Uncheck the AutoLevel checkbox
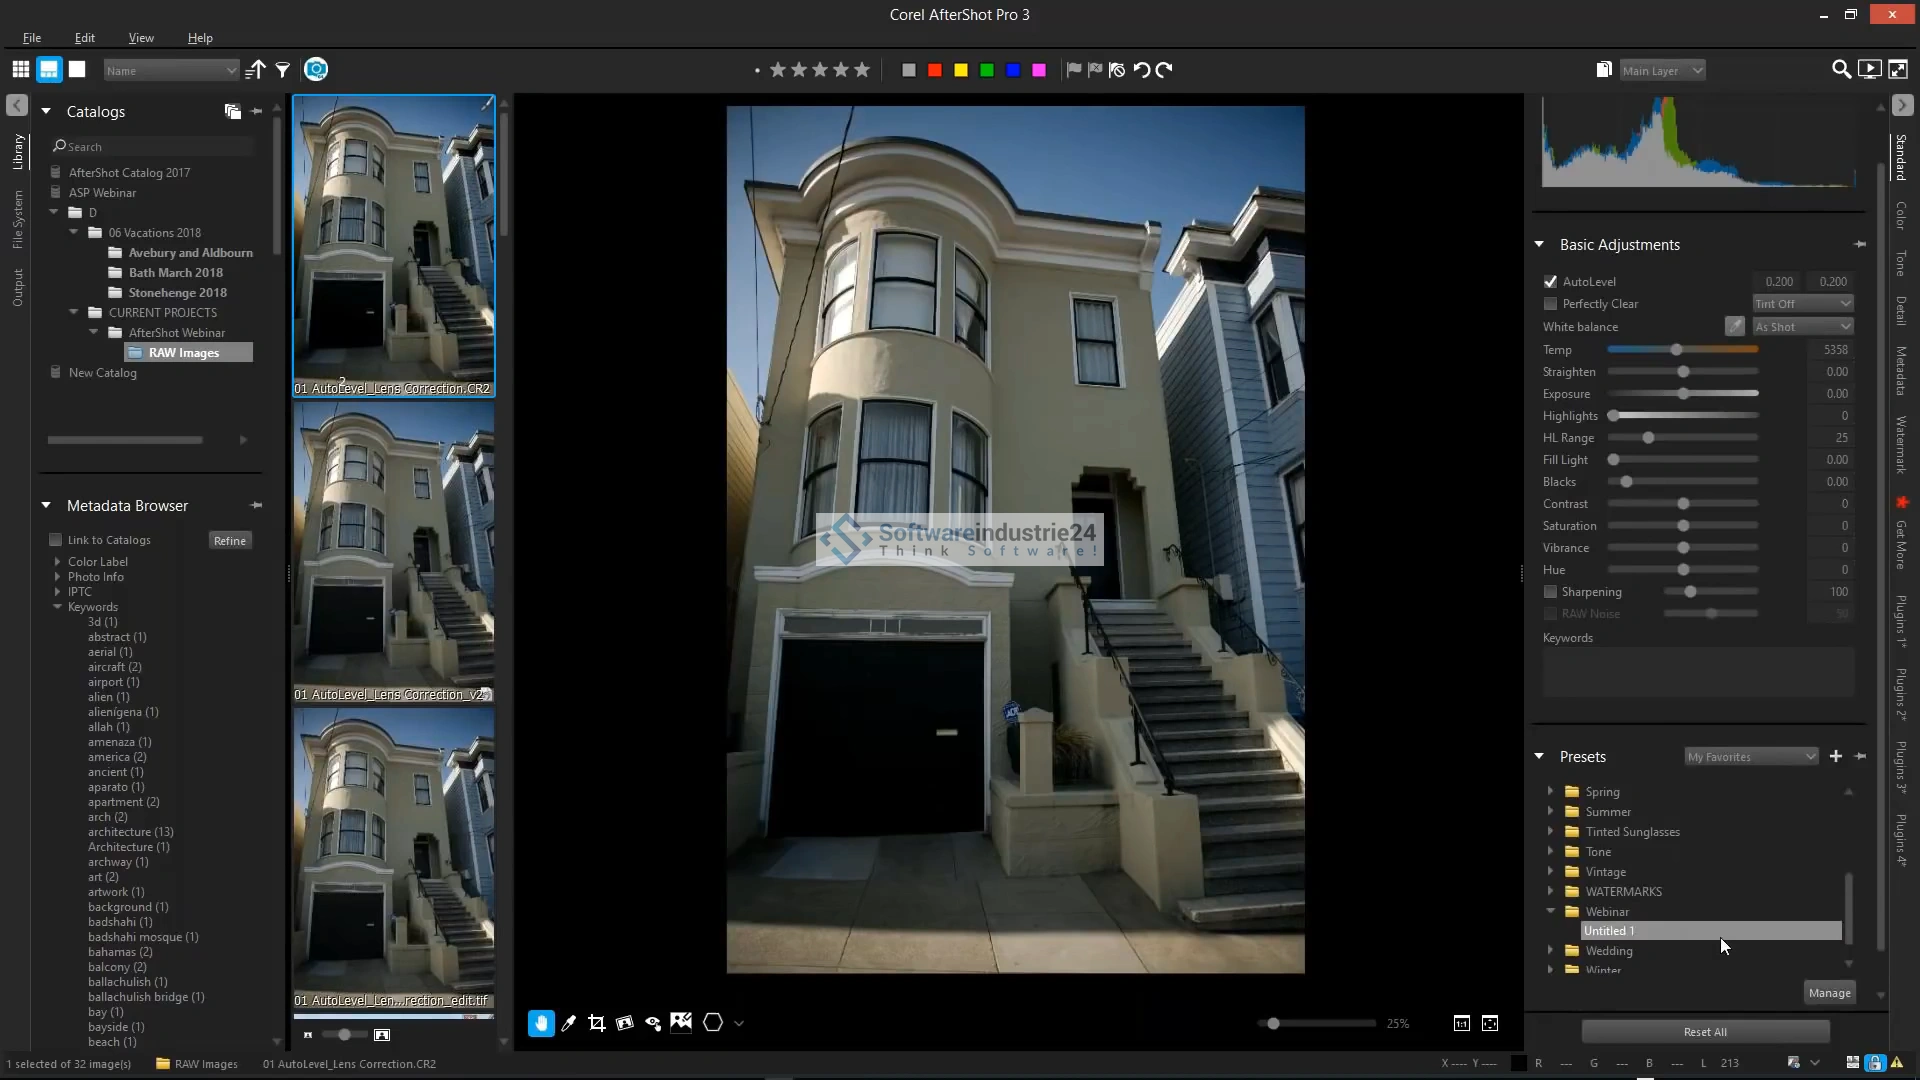Image resolution: width=1920 pixels, height=1080 pixels. (x=1550, y=282)
